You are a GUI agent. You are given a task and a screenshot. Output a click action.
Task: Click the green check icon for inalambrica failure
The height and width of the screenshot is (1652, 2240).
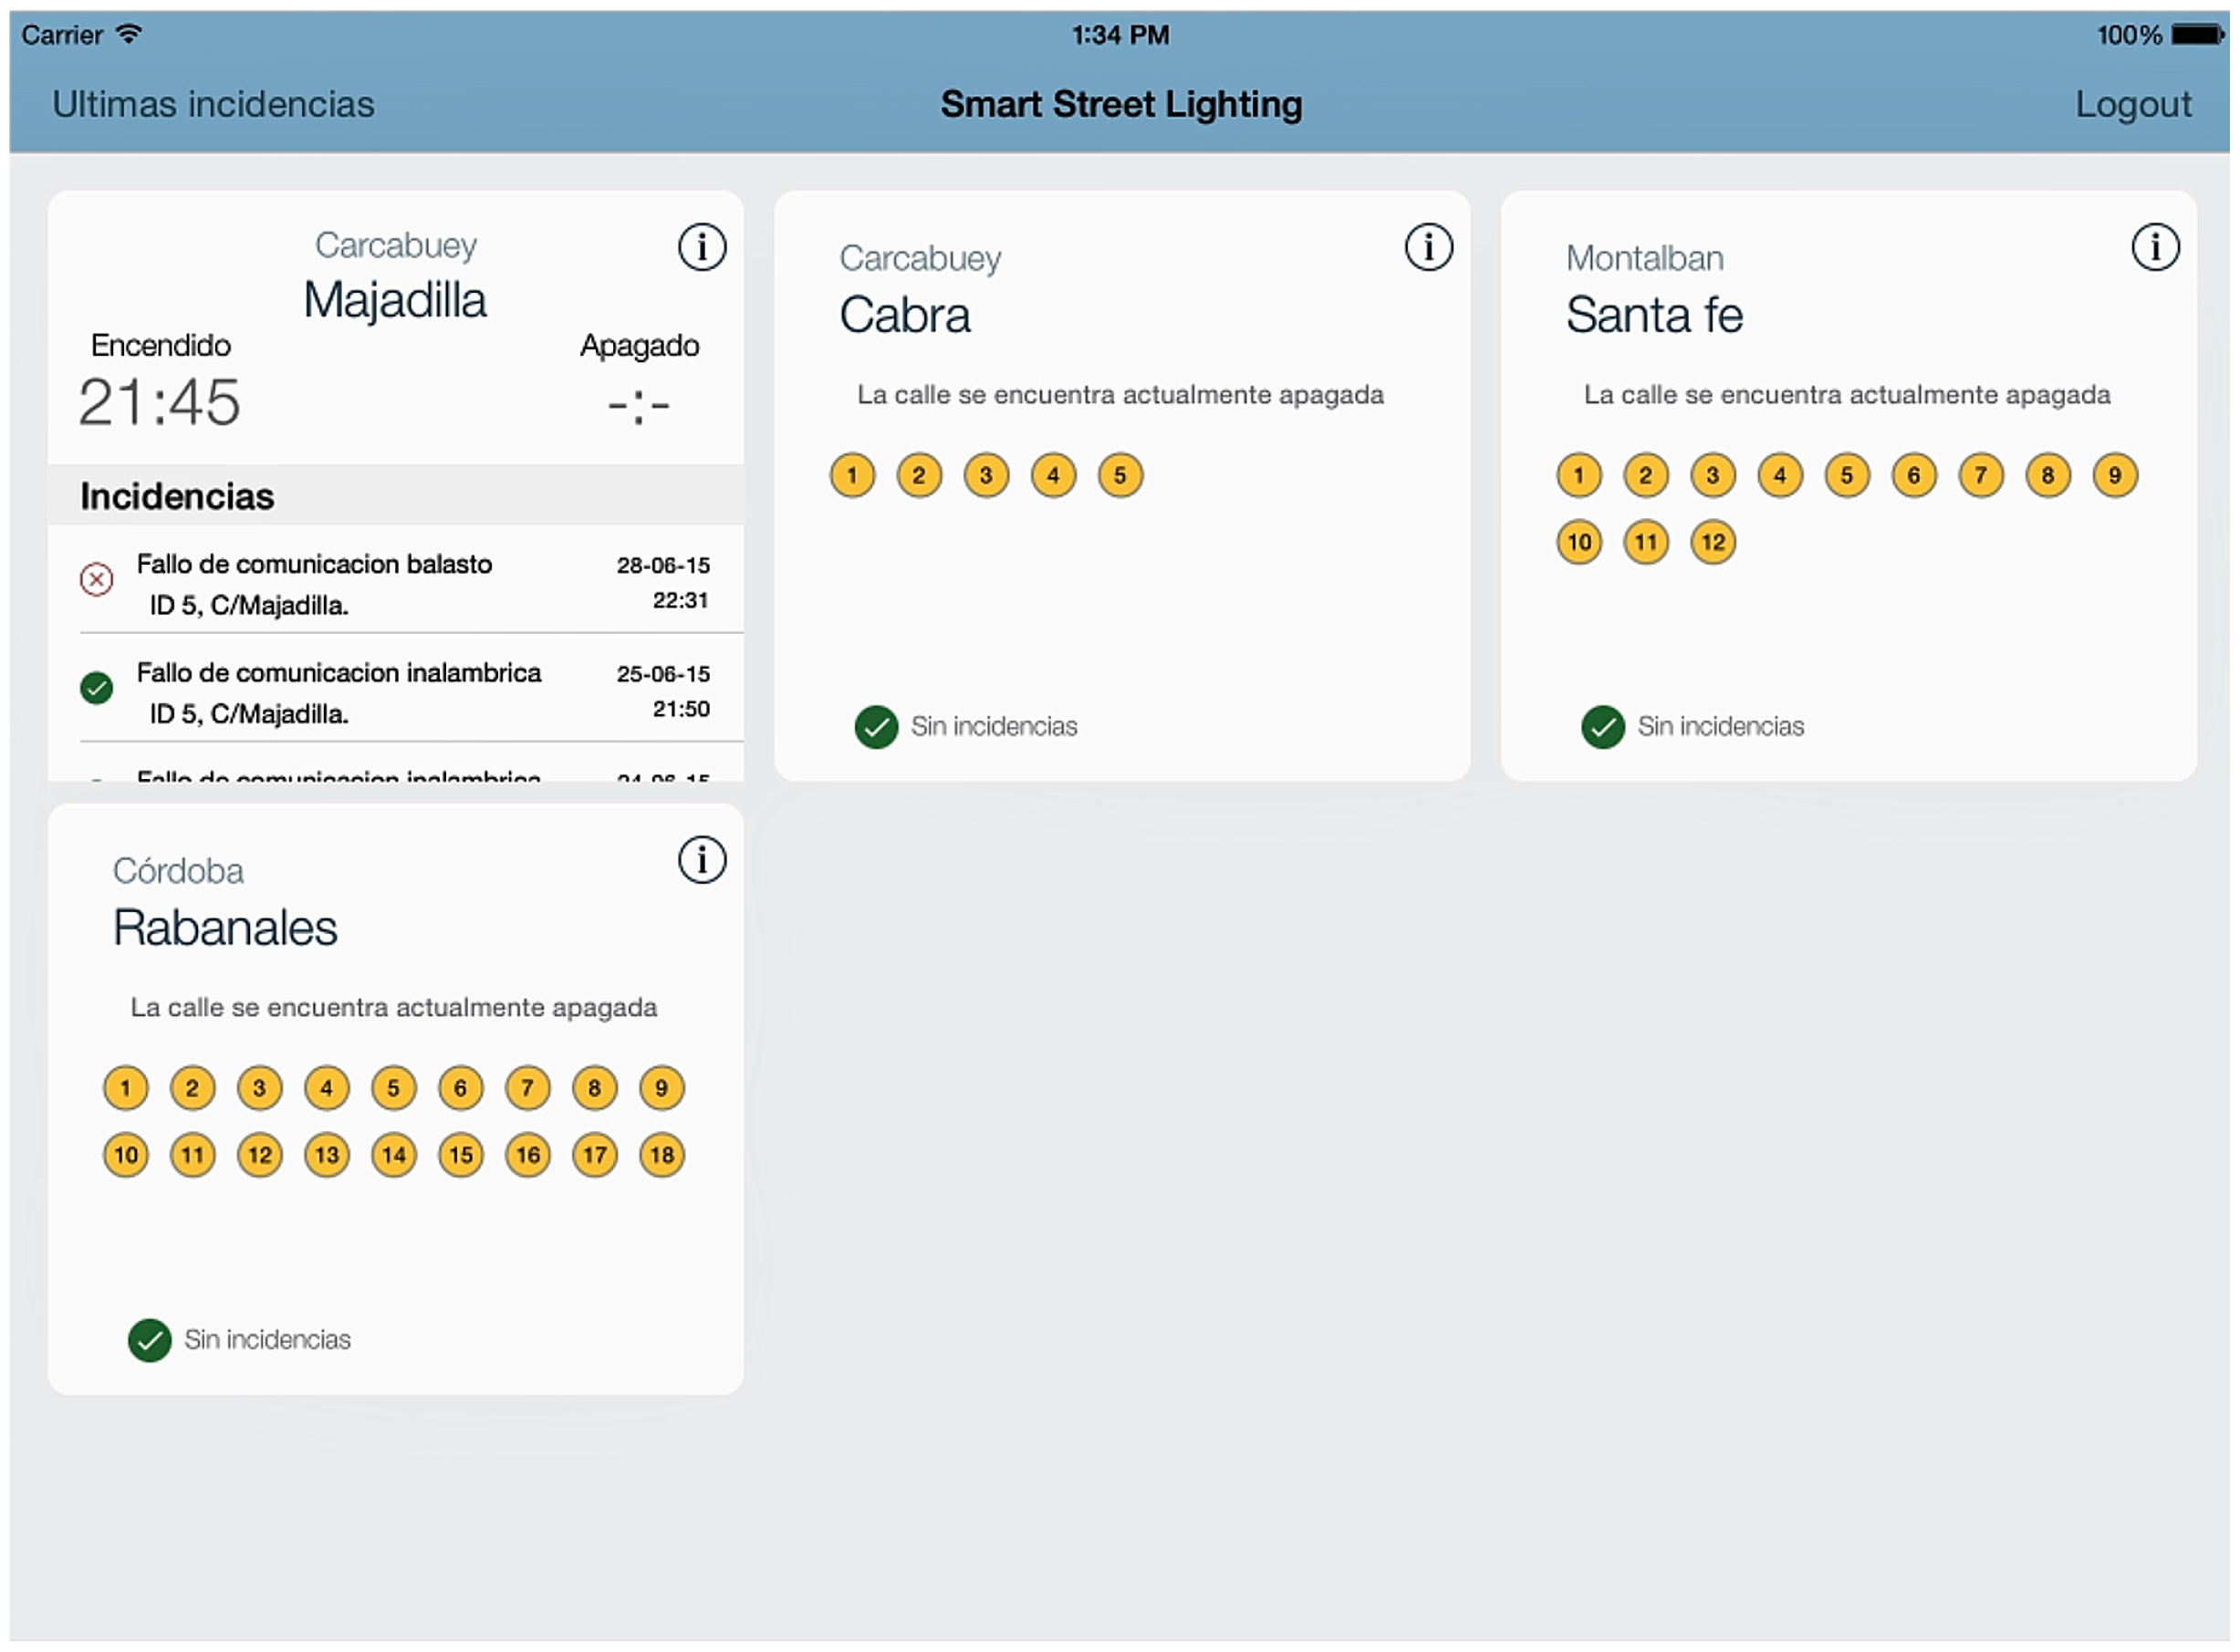[96, 688]
